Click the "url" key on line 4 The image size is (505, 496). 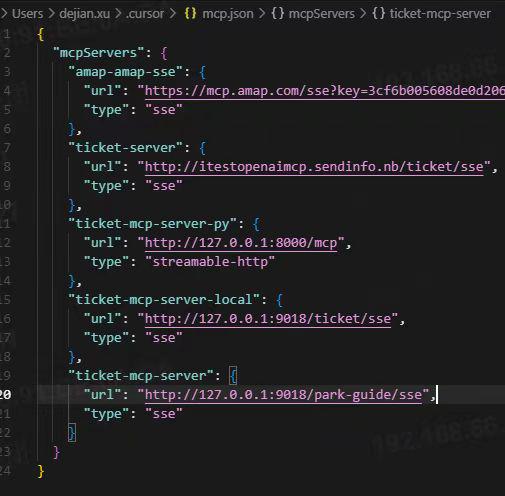(102, 91)
